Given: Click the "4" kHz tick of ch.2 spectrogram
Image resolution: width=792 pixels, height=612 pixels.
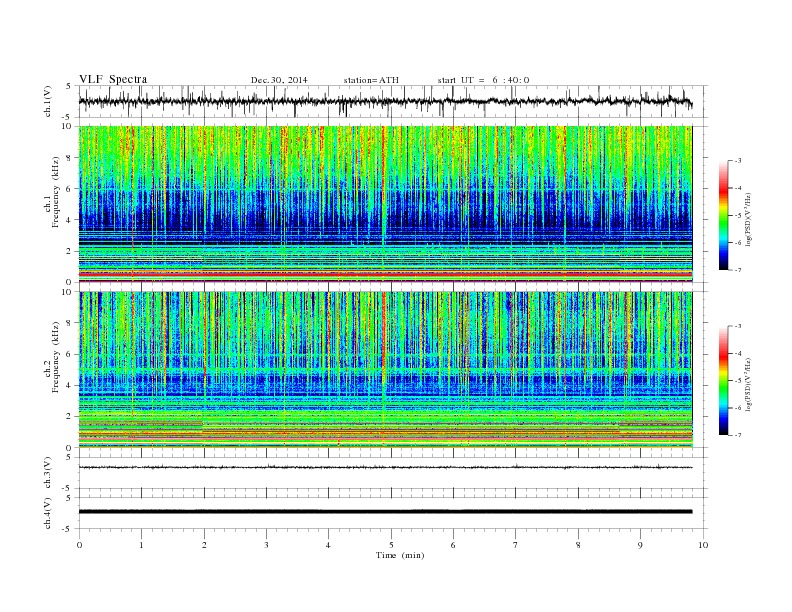Looking at the screenshot, I should (70, 386).
